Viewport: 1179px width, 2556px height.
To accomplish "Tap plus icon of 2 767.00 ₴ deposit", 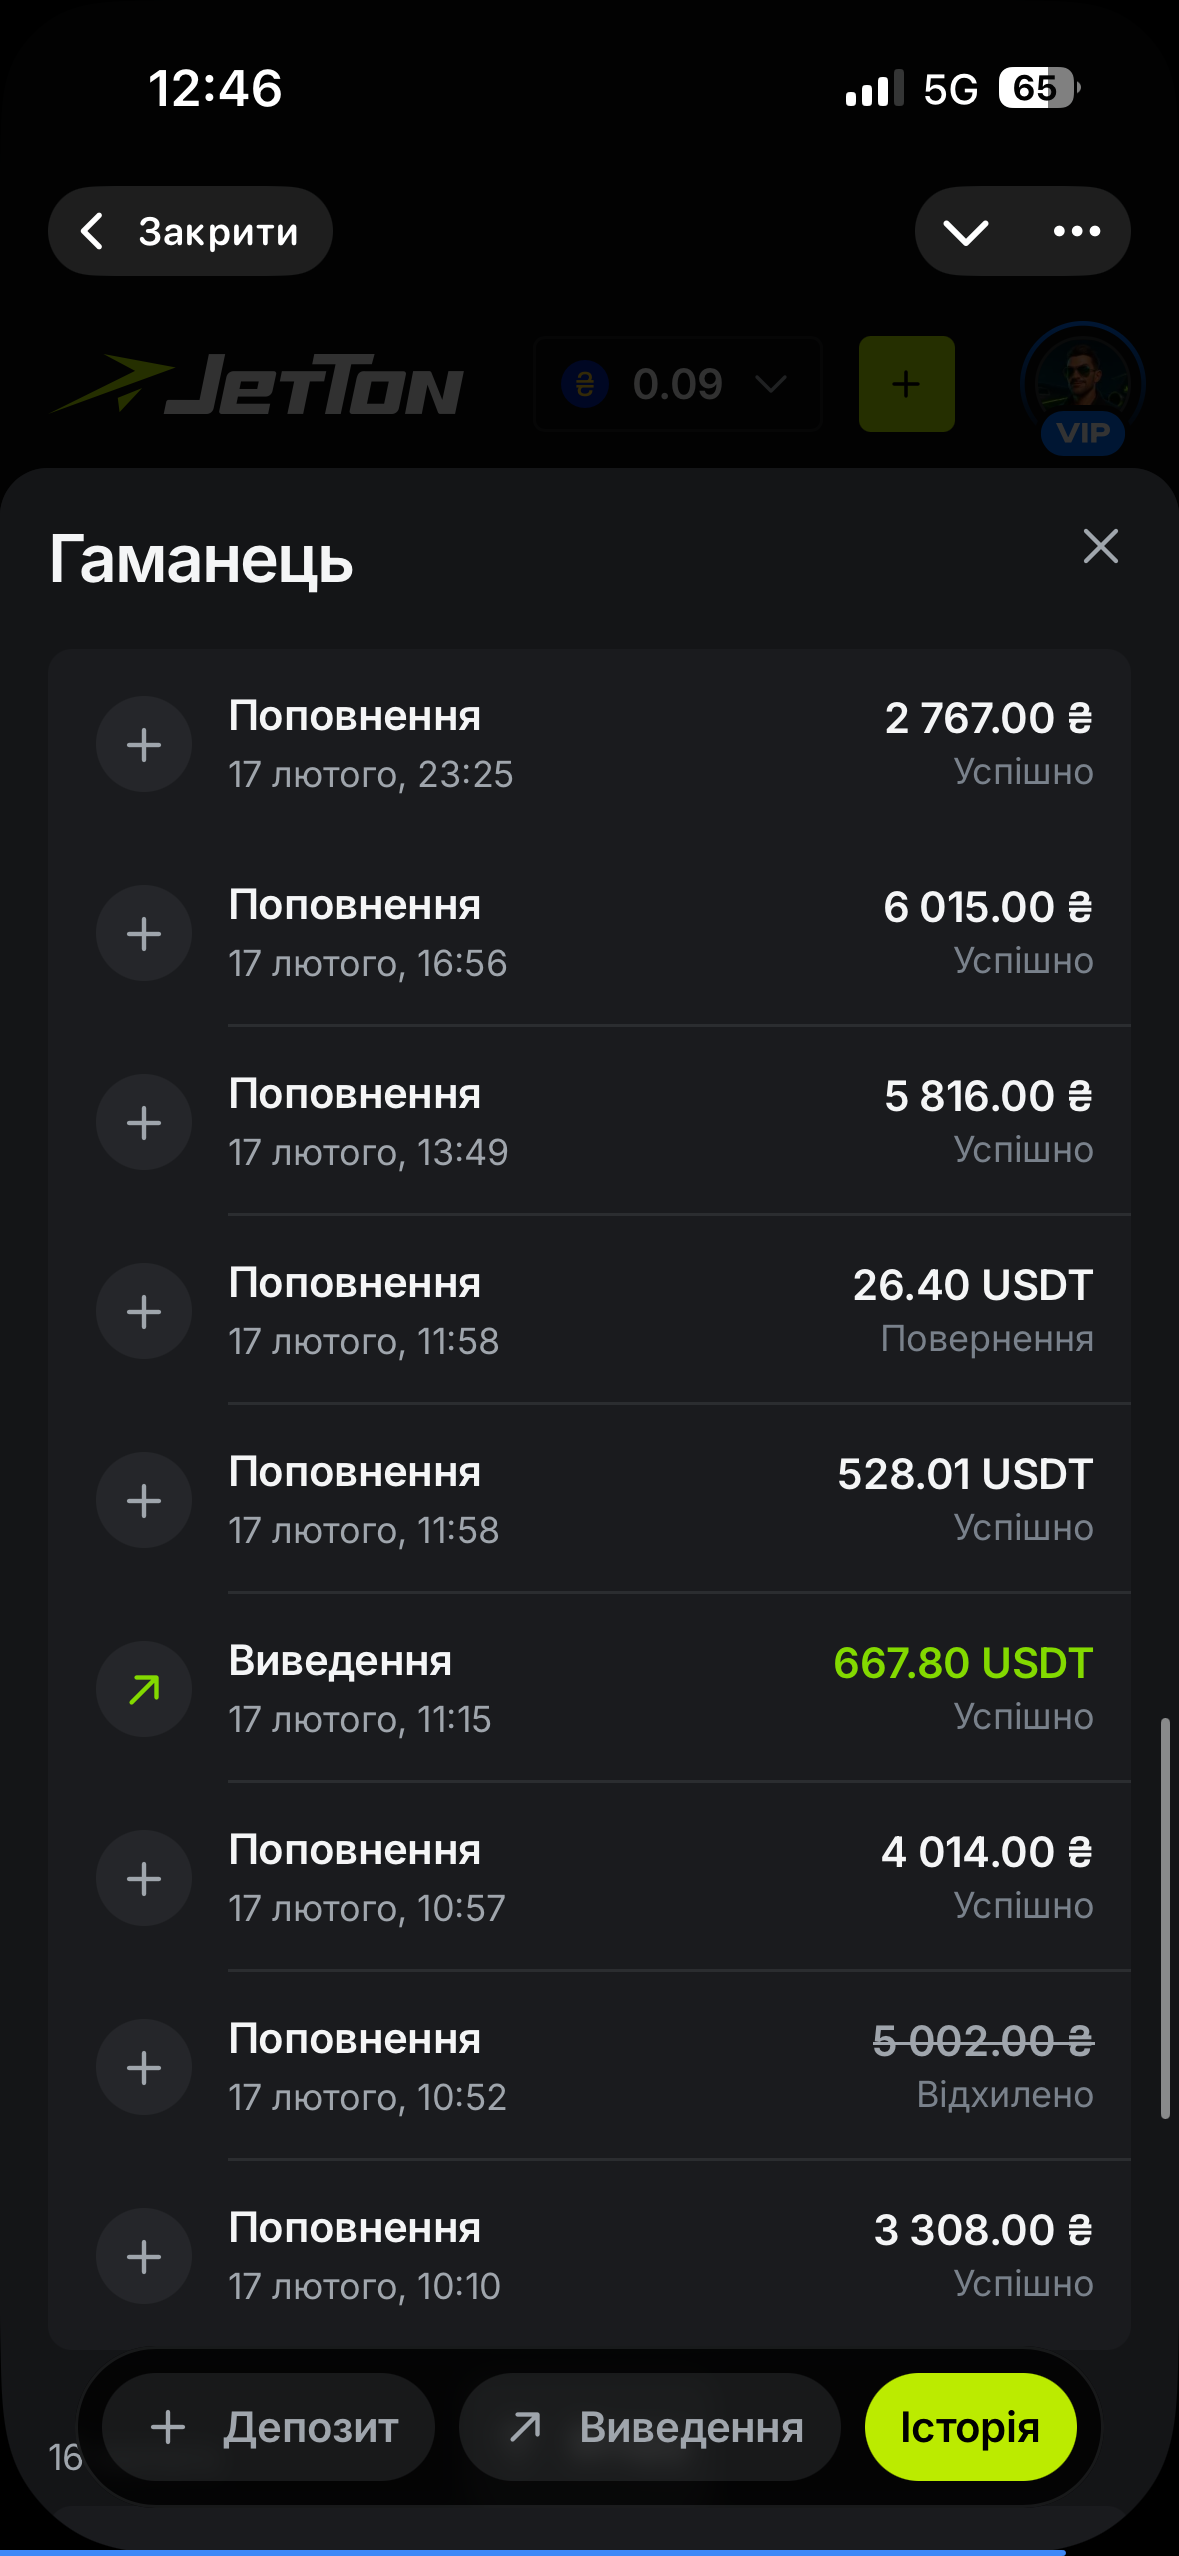I will (x=144, y=744).
